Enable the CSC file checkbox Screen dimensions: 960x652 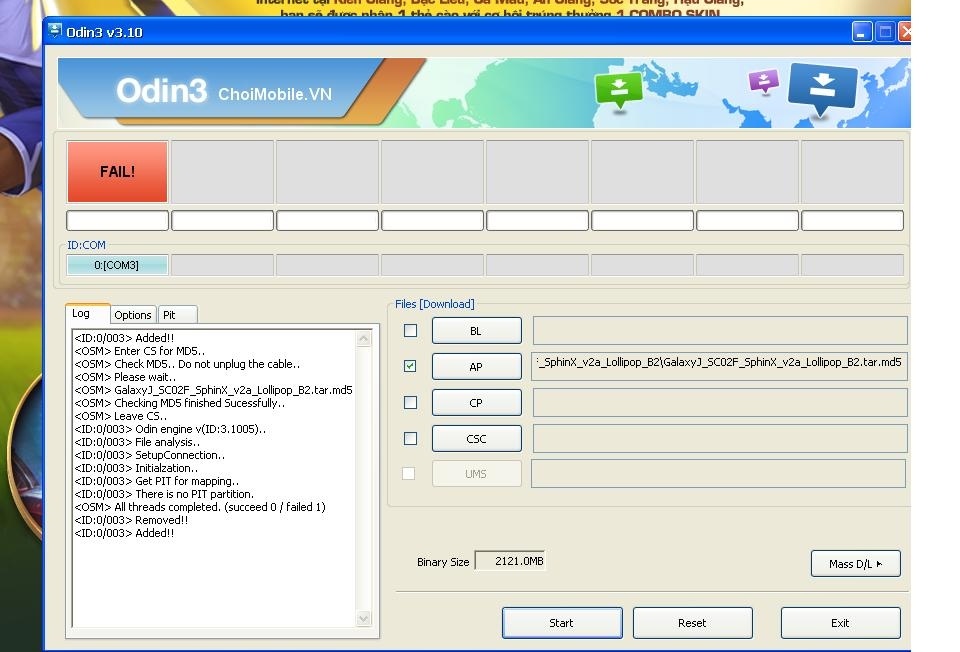click(410, 438)
